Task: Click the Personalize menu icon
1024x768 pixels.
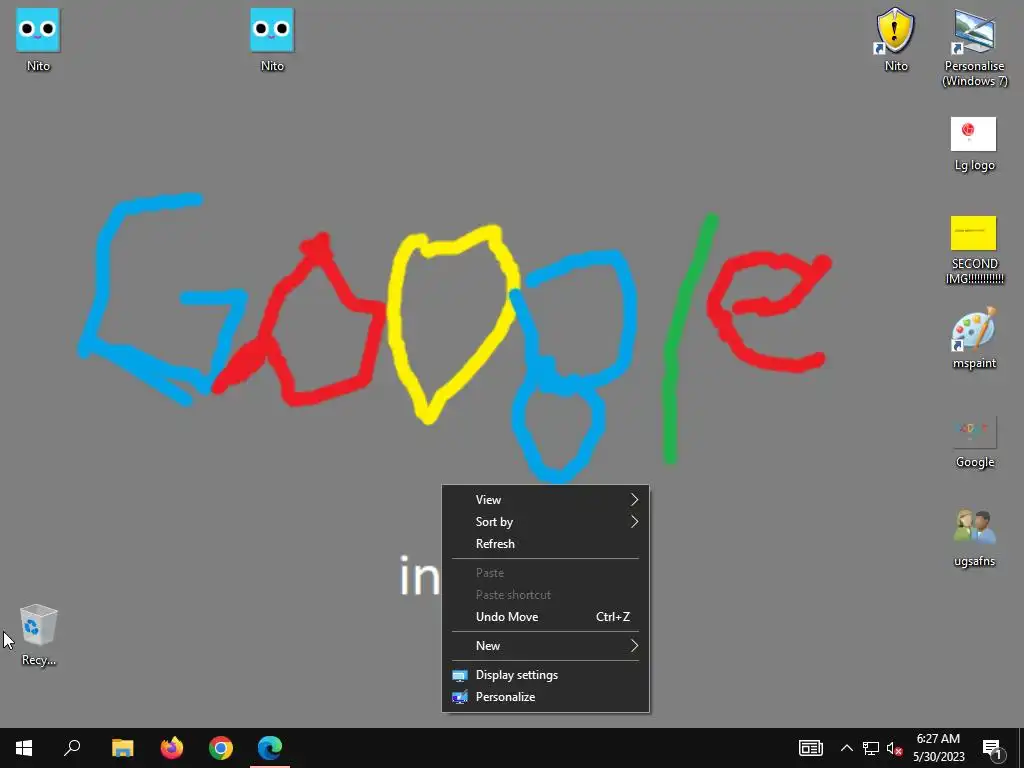Action: coord(460,697)
